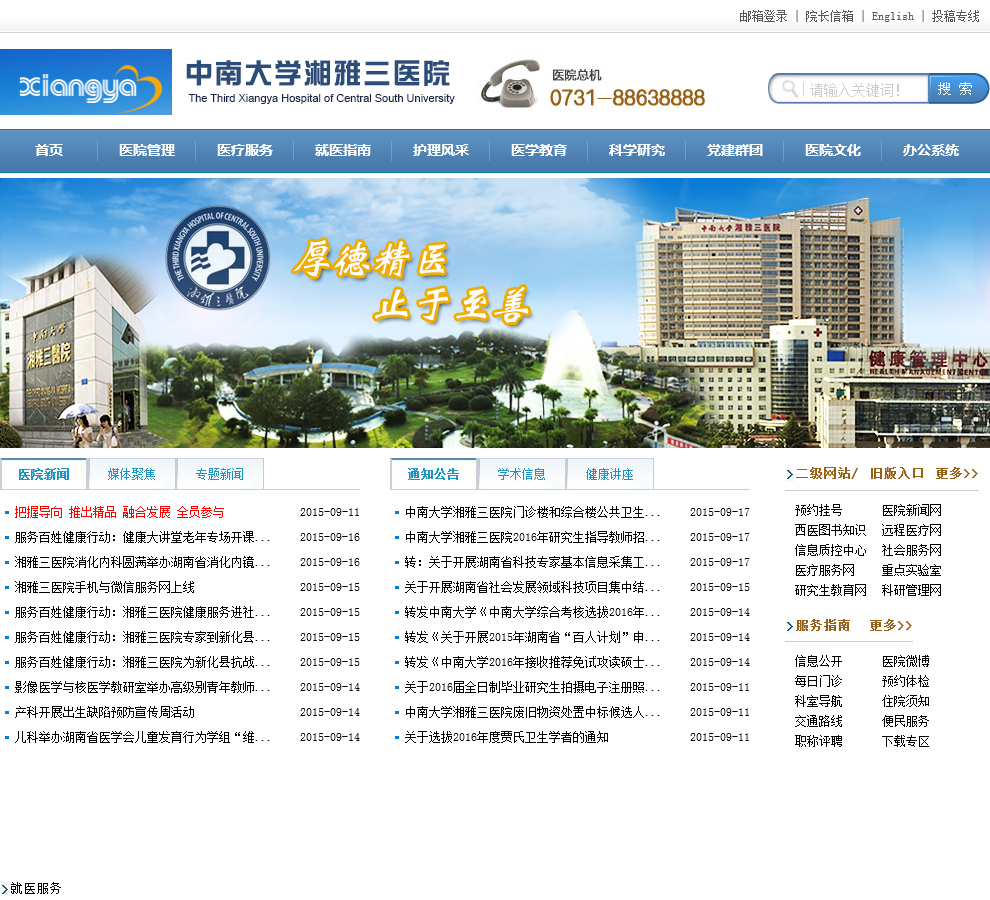Click the telephone icon beside hospital hotline
This screenshot has width=990, height=900.
[511, 83]
